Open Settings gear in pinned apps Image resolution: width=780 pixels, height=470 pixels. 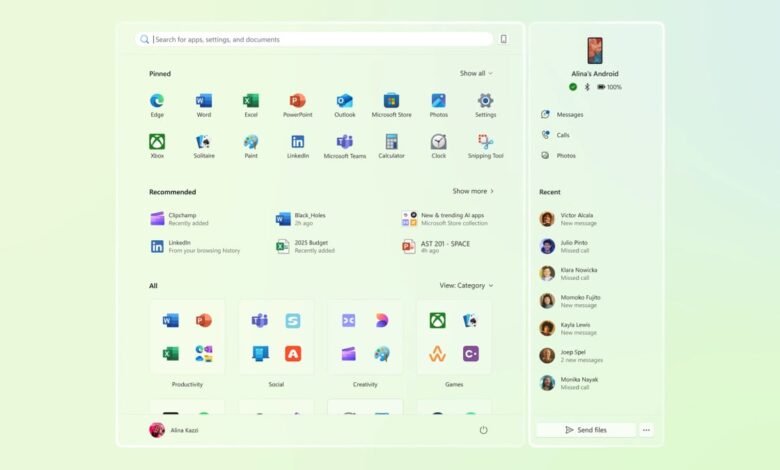tap(486, 104)
